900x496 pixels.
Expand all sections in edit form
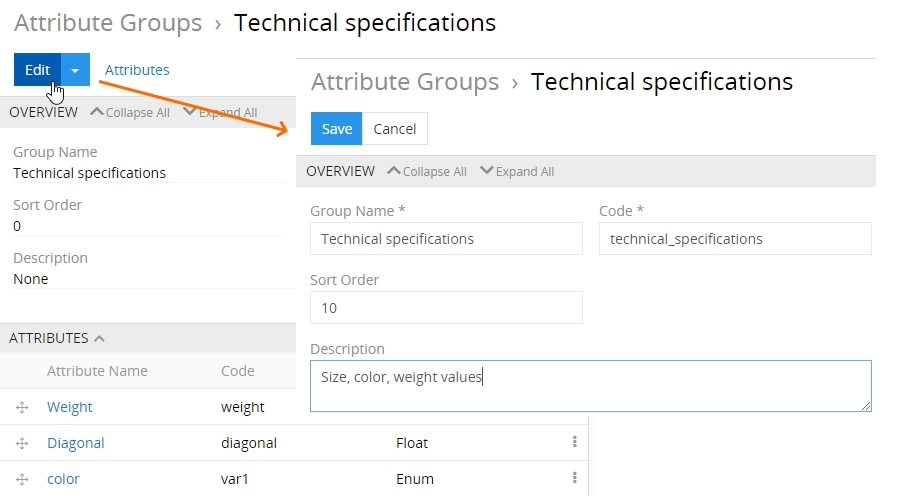pyautogui.click(x=517, y=171)
